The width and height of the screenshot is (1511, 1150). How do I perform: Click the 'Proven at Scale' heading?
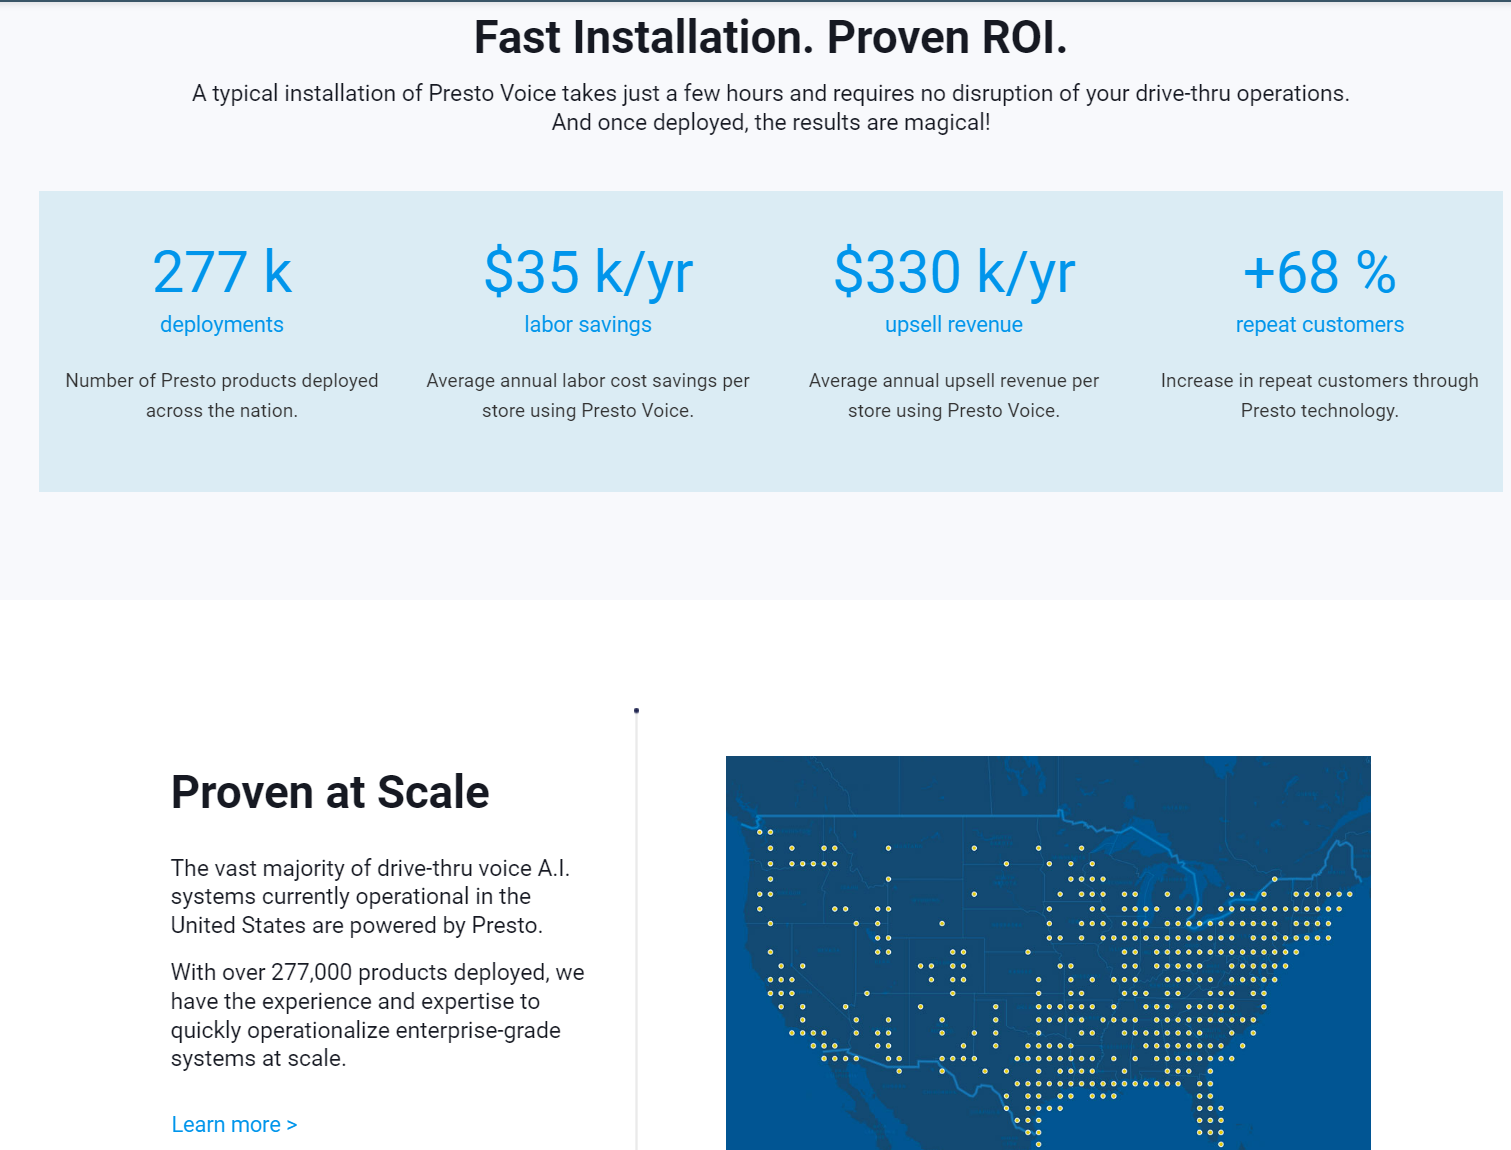coord(330,792)
